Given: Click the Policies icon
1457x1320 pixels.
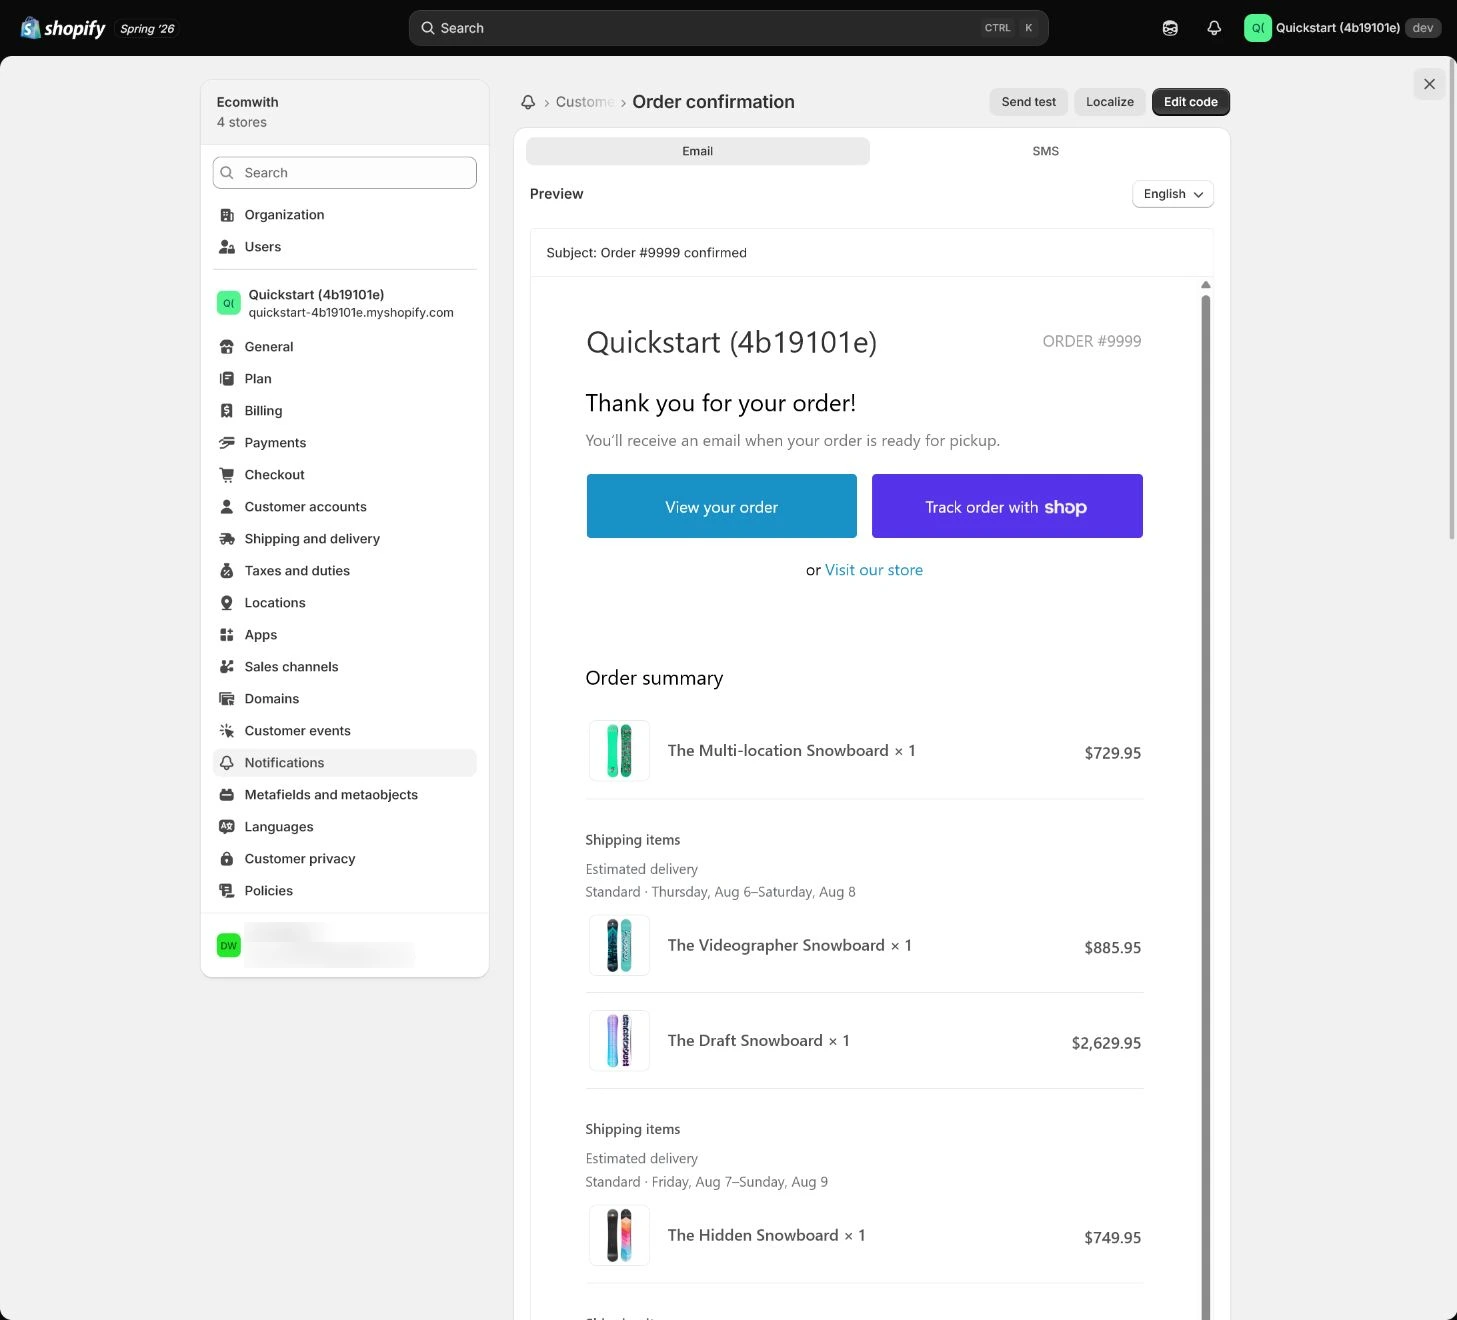Looking at the screenshot, I should pos(227,891).
